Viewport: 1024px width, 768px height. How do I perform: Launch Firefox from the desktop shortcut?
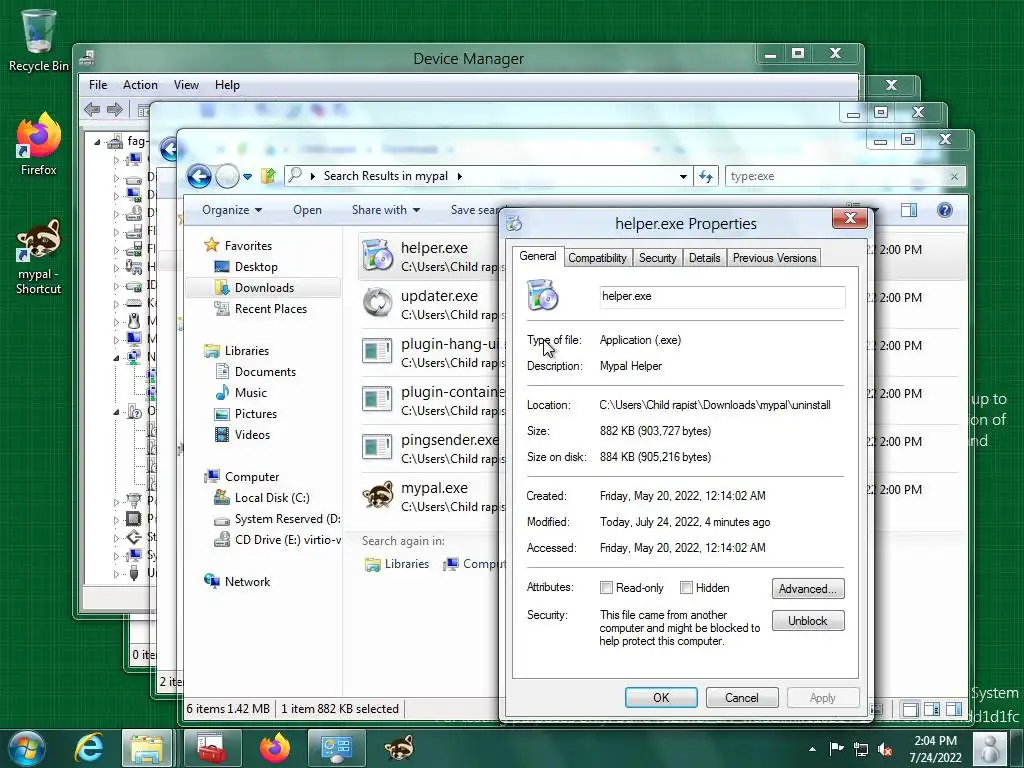(39, 144)
